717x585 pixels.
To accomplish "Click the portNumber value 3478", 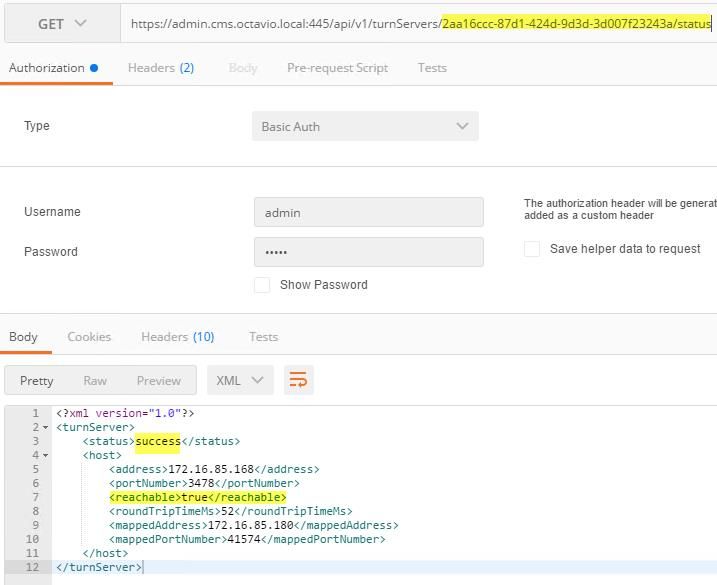I will [201, 483].
